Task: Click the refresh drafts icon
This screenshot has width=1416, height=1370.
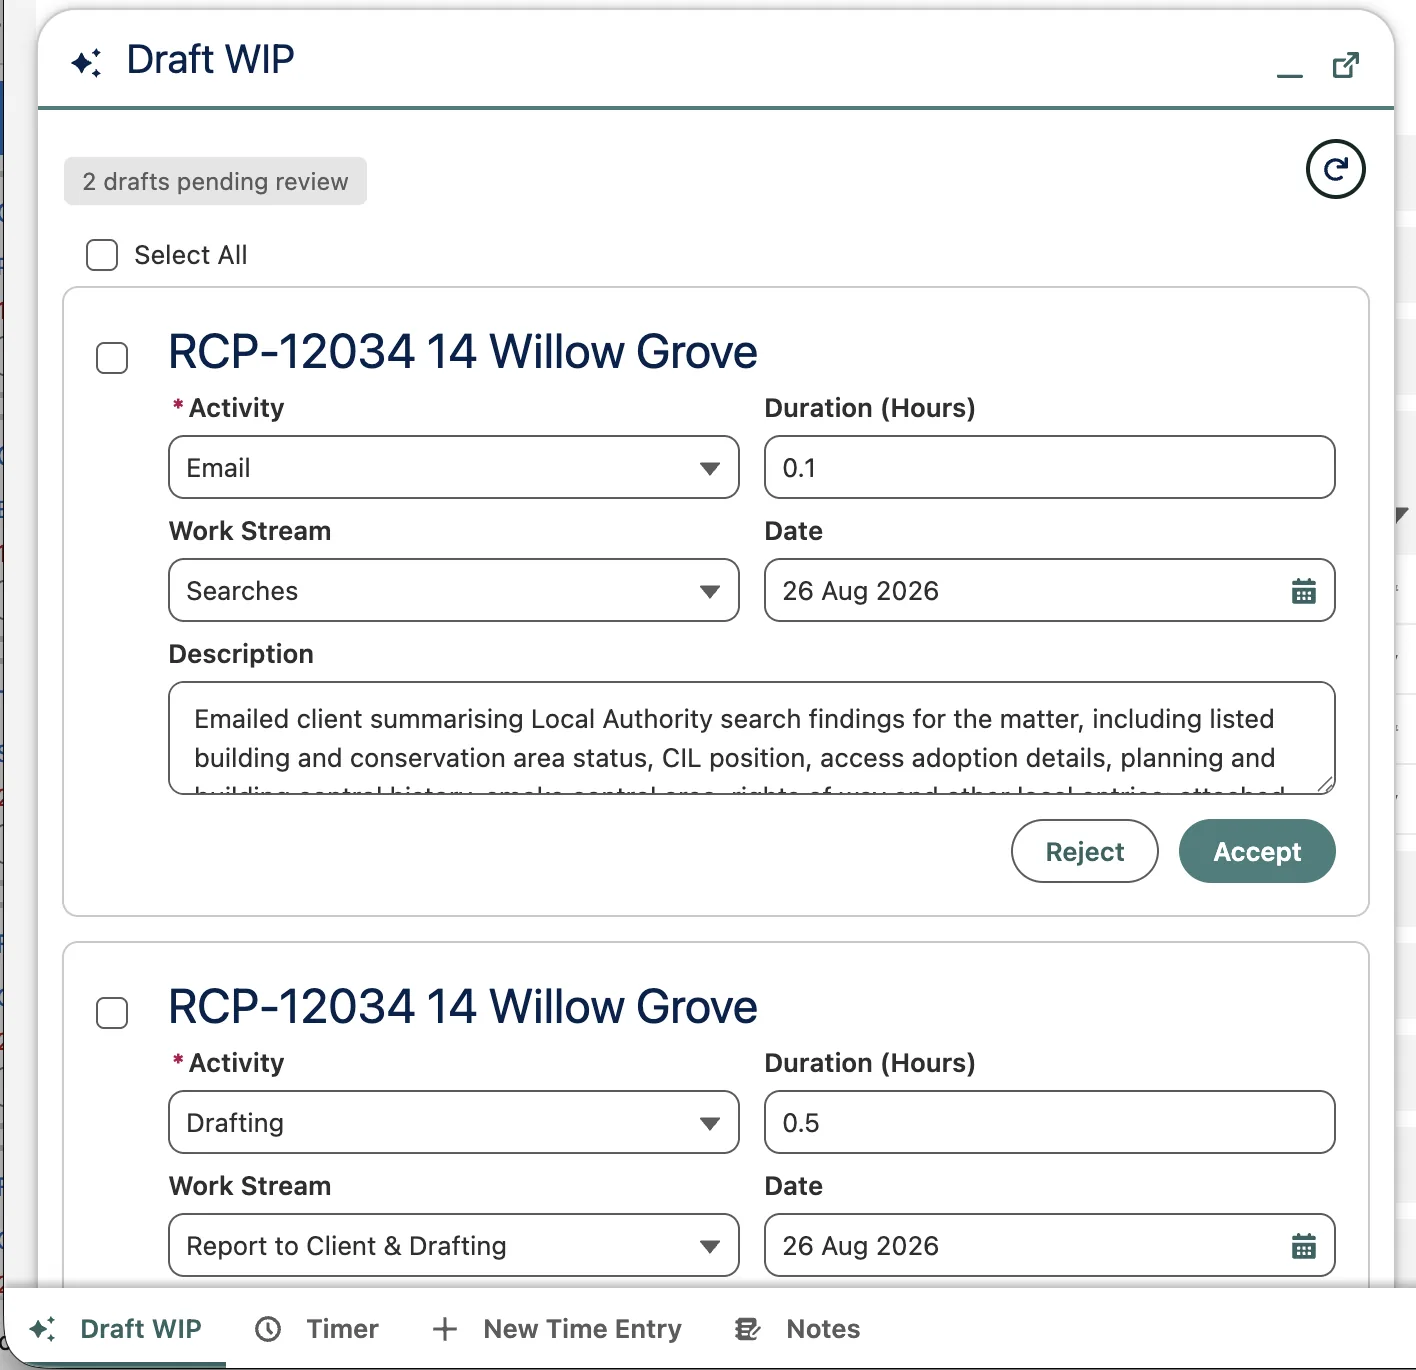Action: pos(1335,169)
